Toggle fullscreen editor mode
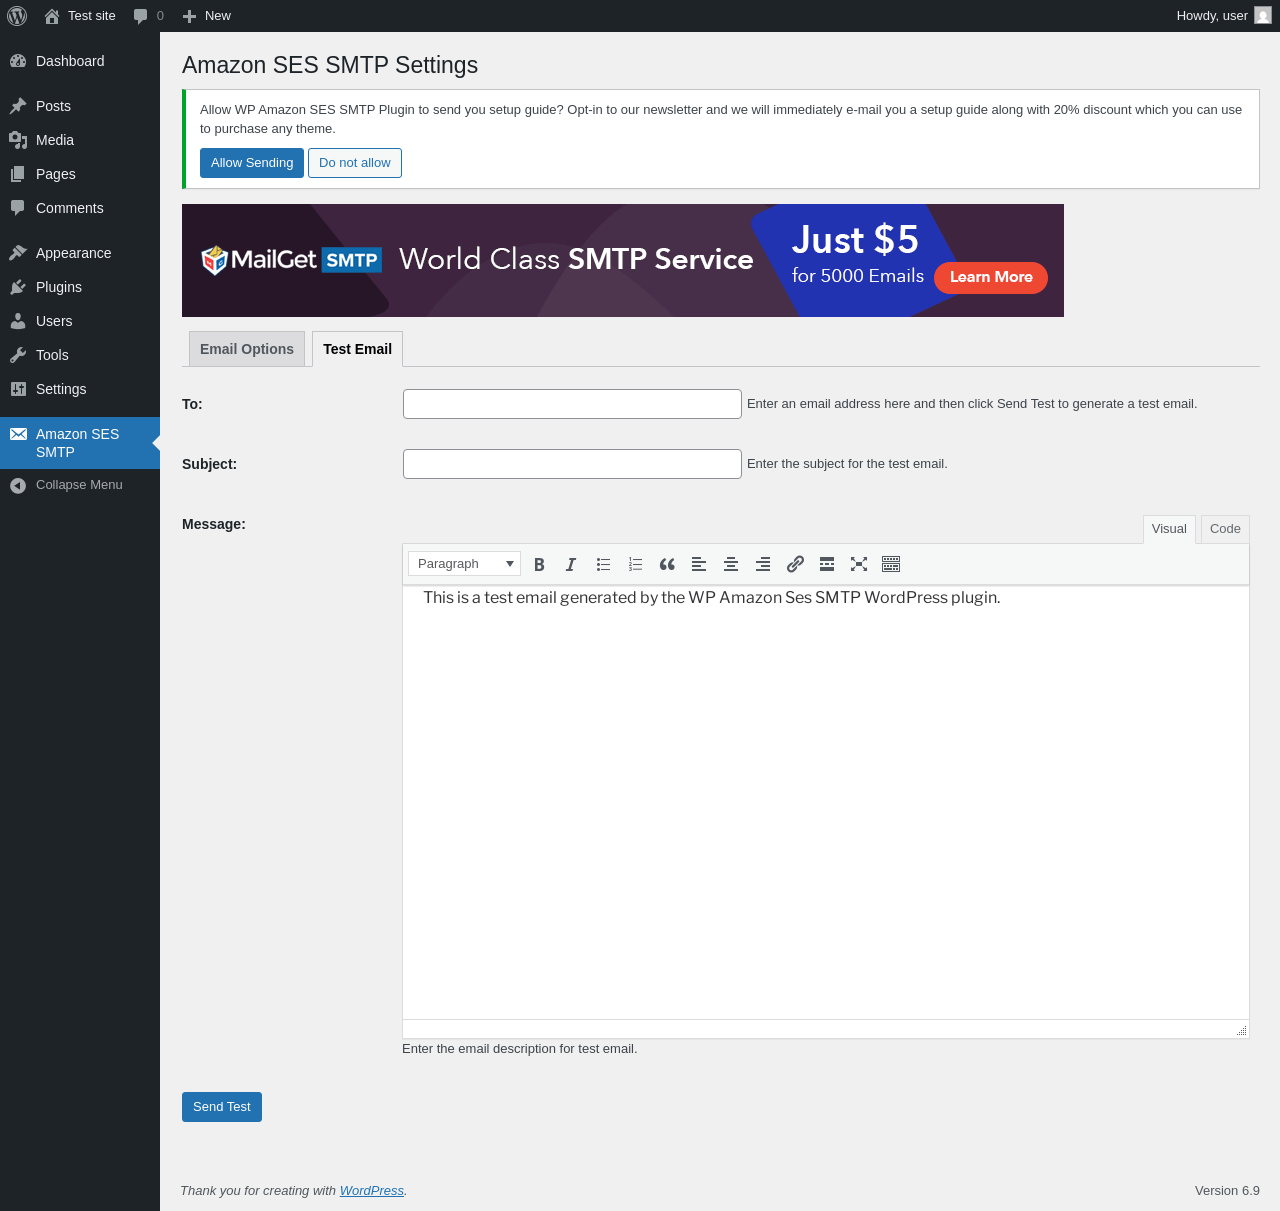Image resolution: width=1280 pixels, height=1211 pixels. [859, 564]
